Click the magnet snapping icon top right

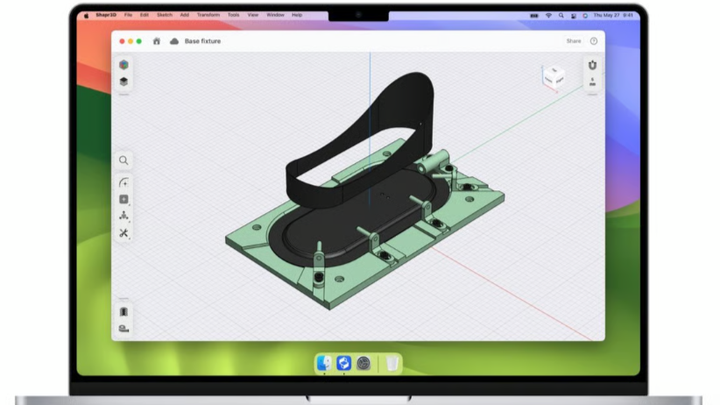592,65
